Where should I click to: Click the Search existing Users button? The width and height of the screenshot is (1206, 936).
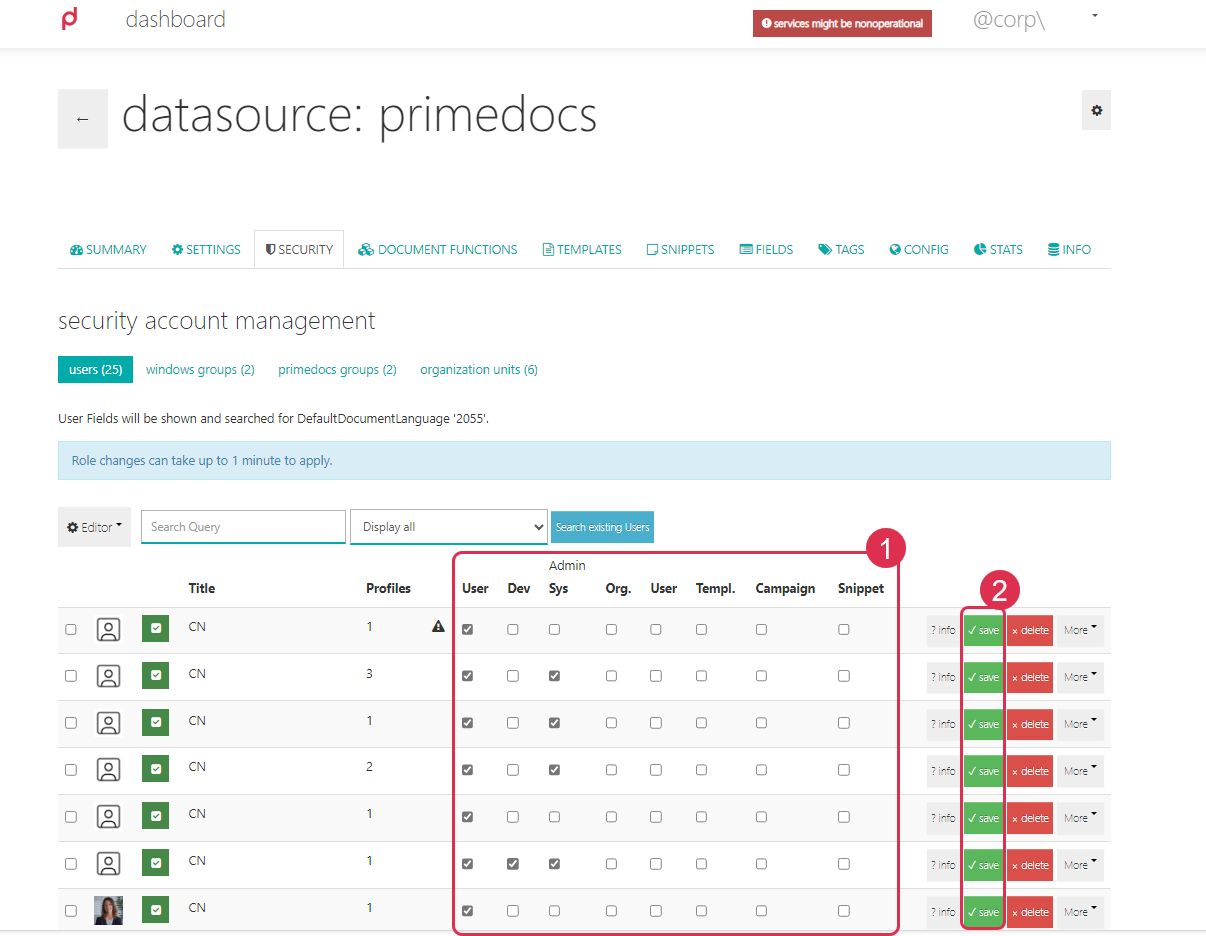point(602,527)
